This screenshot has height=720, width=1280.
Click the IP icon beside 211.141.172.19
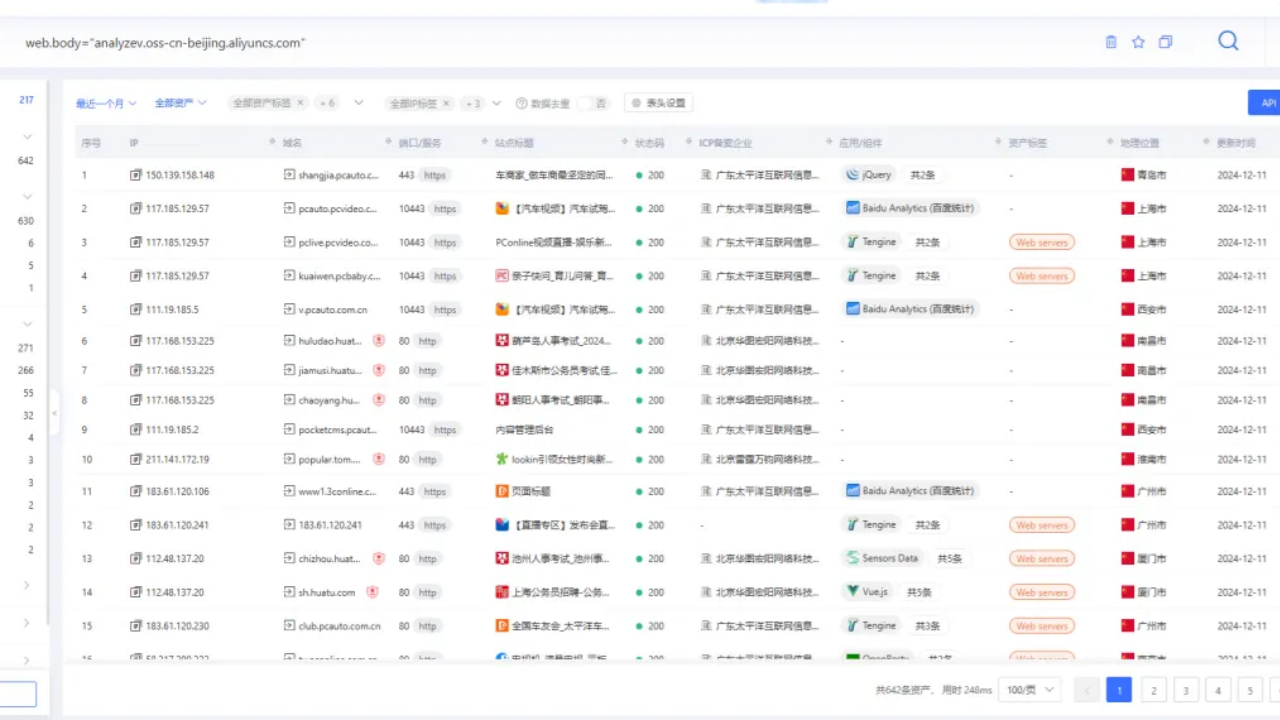[136, 460]
